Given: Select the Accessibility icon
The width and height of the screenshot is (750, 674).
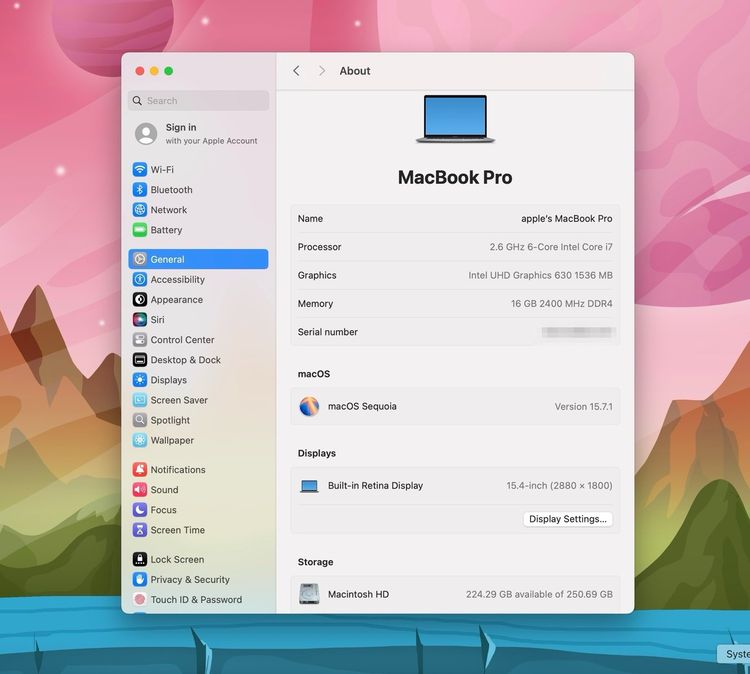Looking at the screenshot, I should (x=140, y=279).
